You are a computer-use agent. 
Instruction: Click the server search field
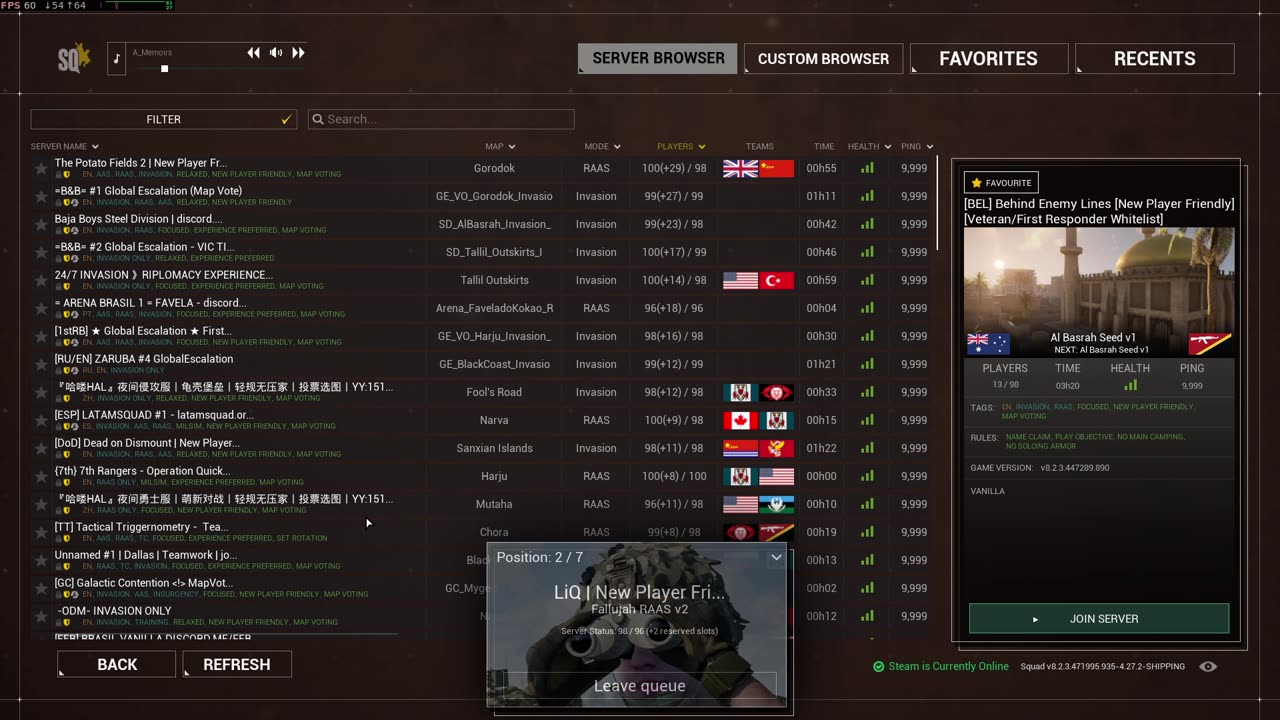point(441,119)
